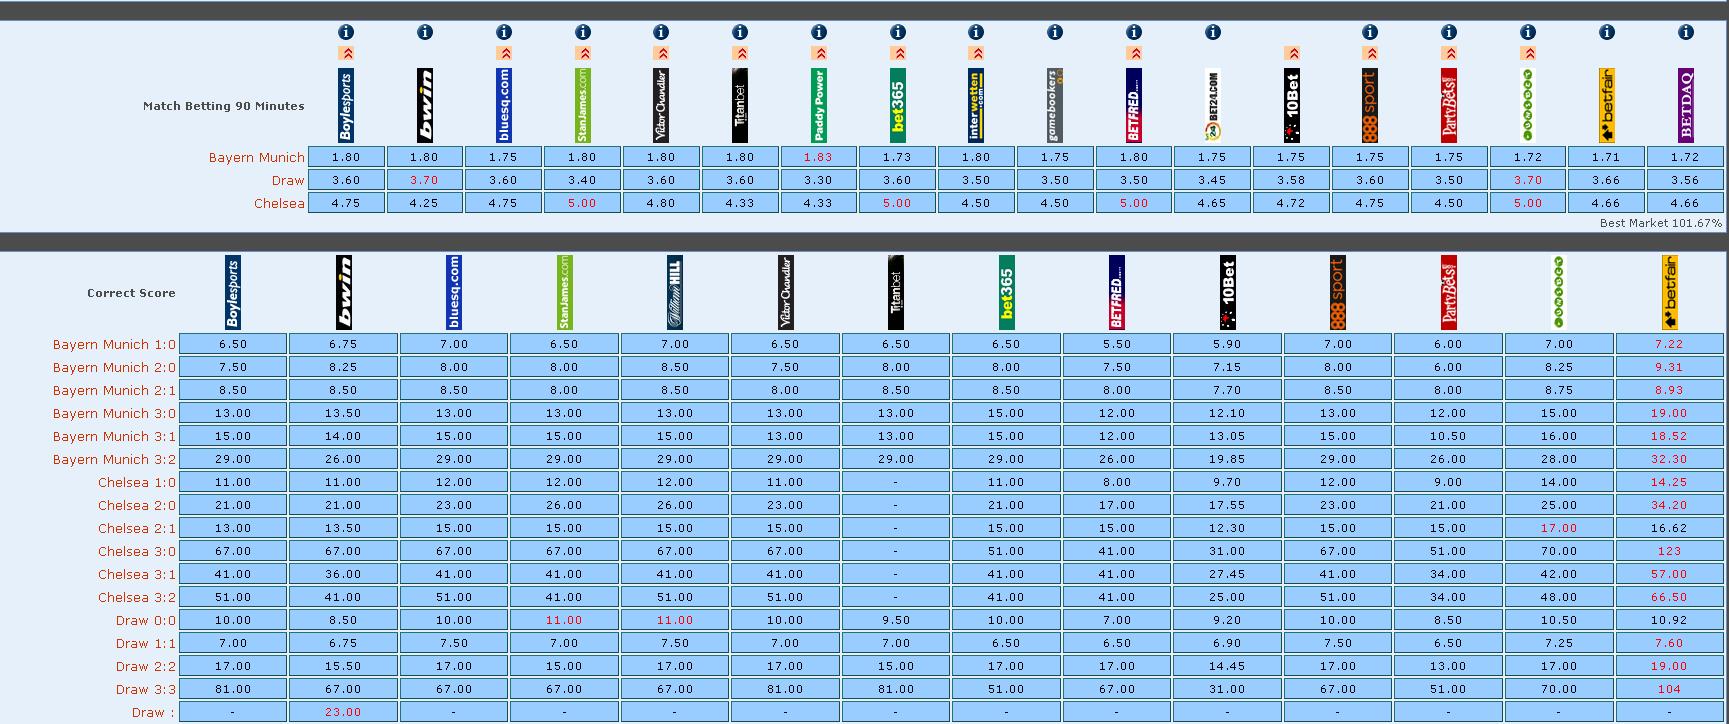Expand the chevron arrows above bluesq.com
Screen dimensions: 1729x724
coord(504,54)
